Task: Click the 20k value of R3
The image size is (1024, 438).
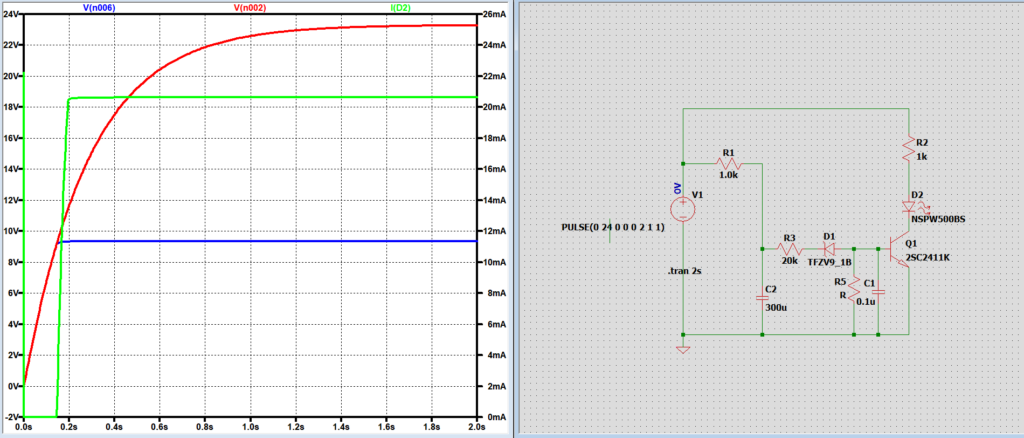Action: (x=789, y=260)
